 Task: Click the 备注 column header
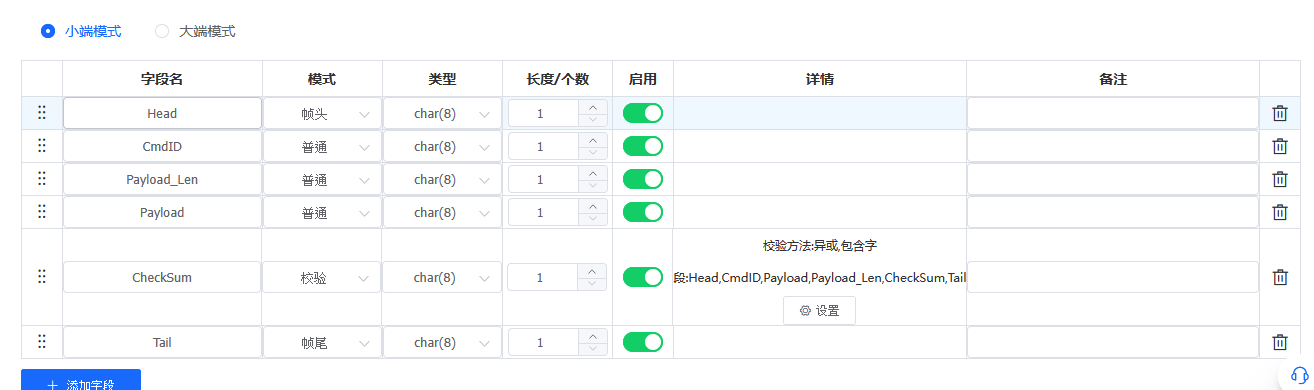[1113, 78]
